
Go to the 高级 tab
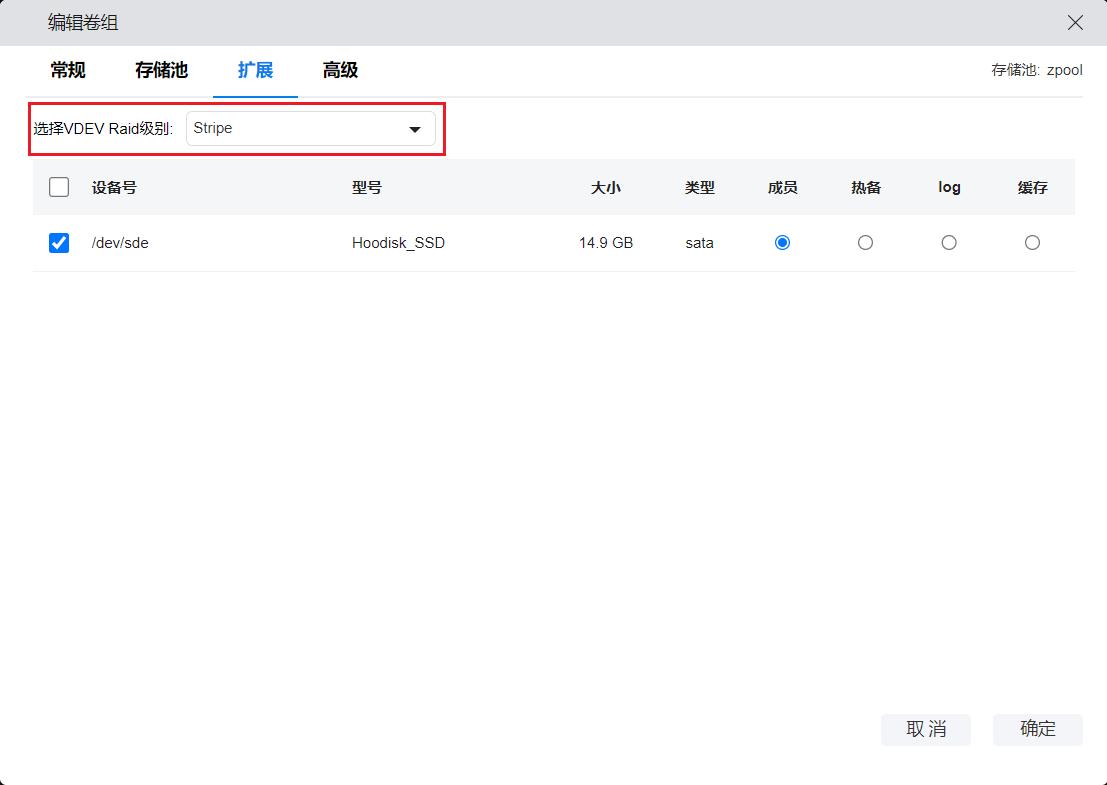[x=340, y=70]
